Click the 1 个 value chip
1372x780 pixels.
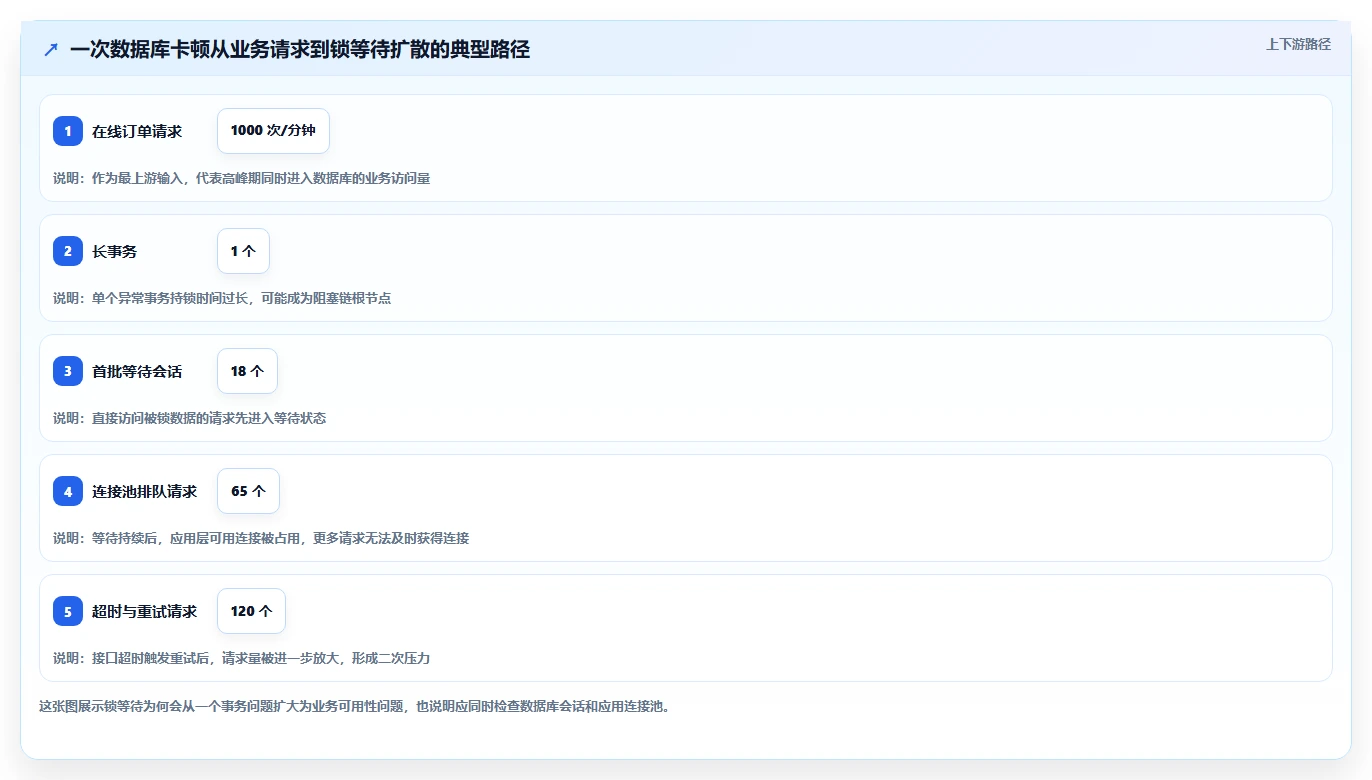[x=243, y=251]
